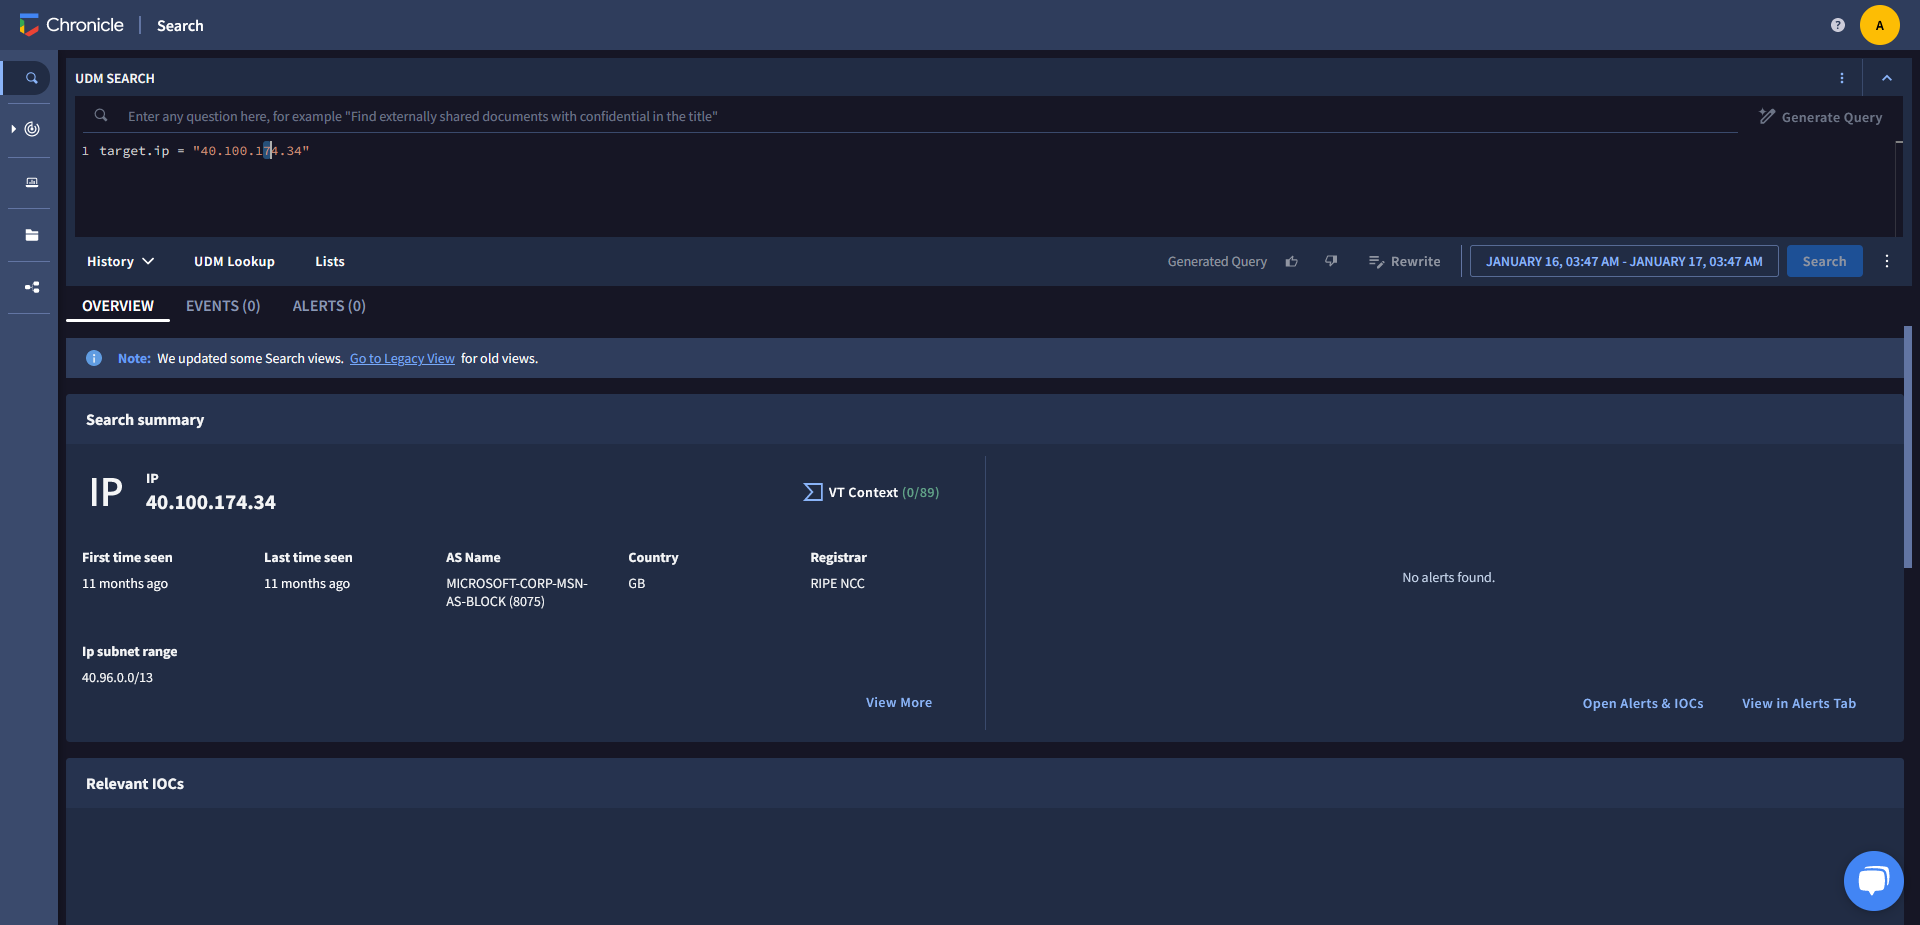Click the Go to Legacy View link
Viewport: 1920px width, 925px height.
(402, 358)
